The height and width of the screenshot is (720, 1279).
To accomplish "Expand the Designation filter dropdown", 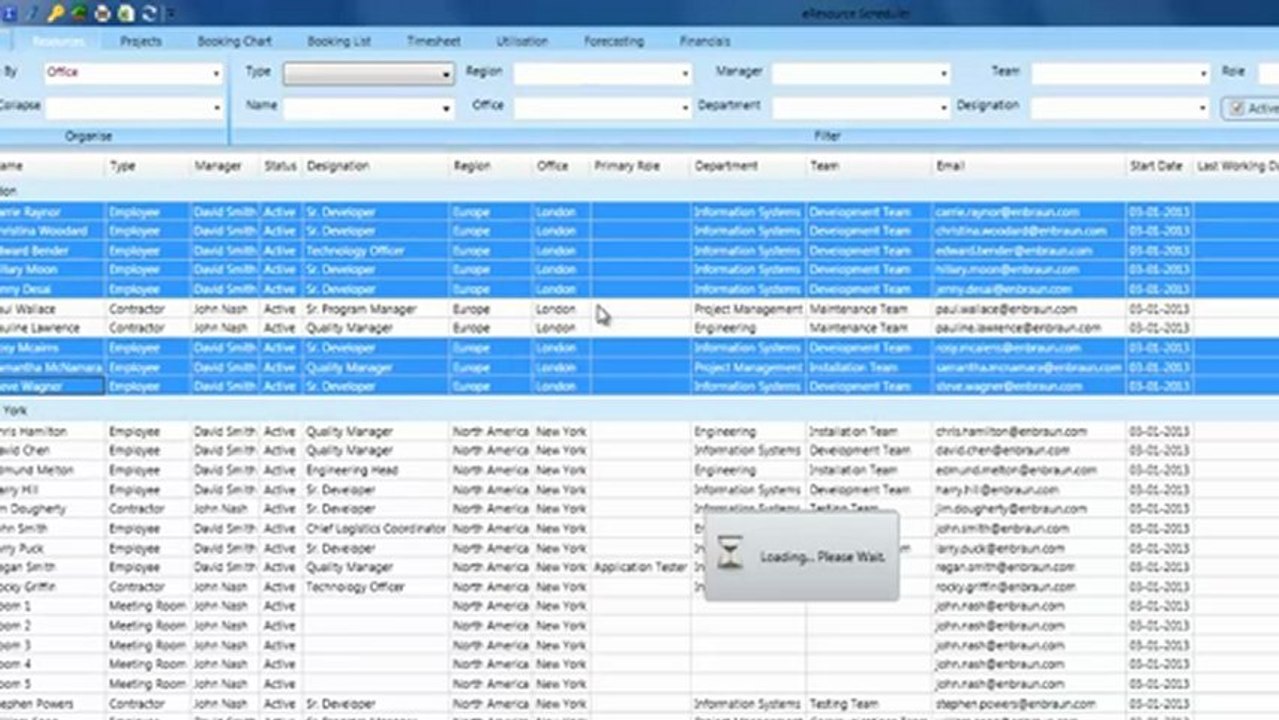I will coord(1121,106).
